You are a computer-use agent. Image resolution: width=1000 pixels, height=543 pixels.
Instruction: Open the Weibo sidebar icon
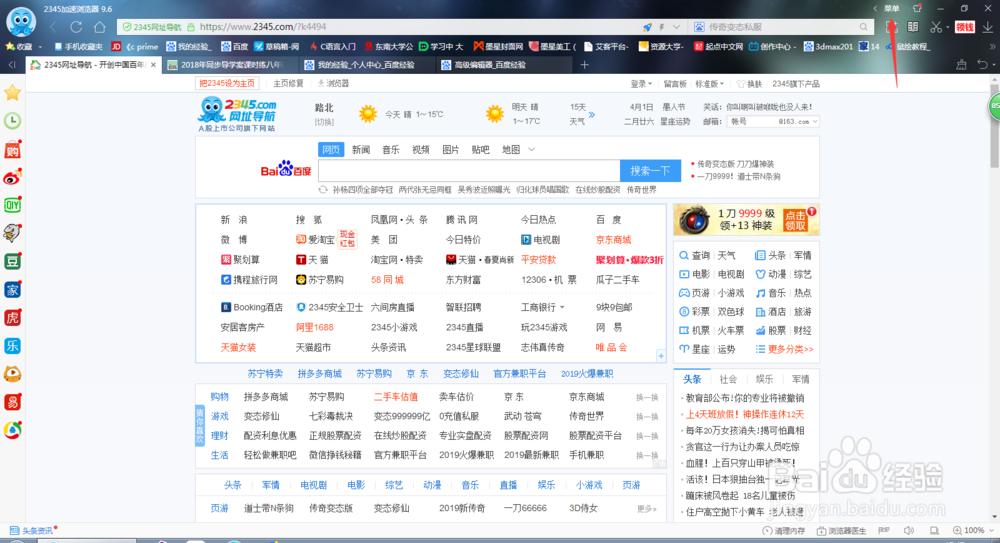[12, 177]
